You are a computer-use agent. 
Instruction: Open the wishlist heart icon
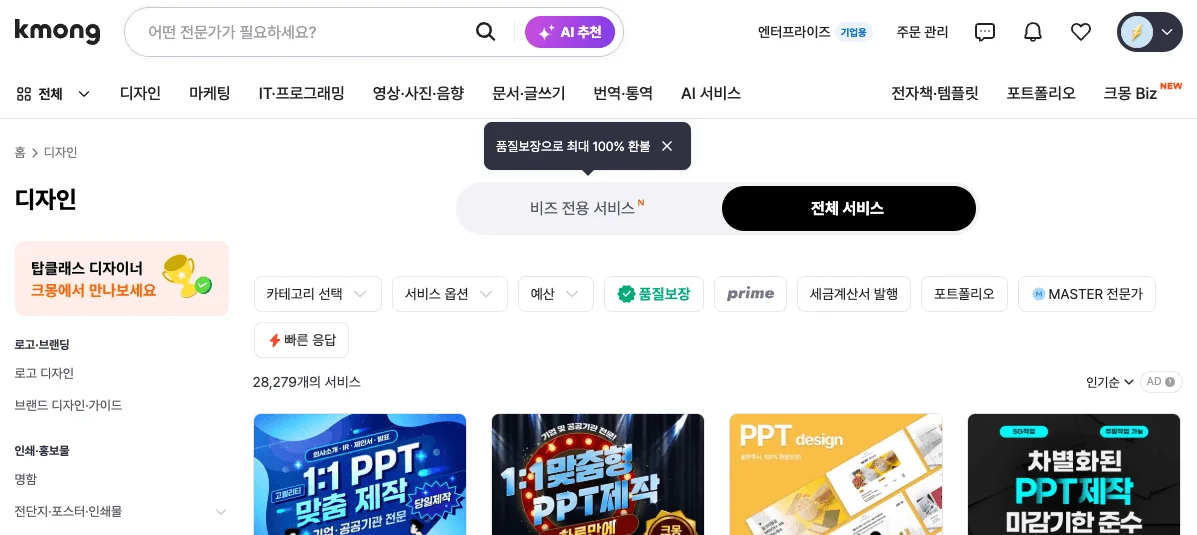click(x=1081, y=32)
